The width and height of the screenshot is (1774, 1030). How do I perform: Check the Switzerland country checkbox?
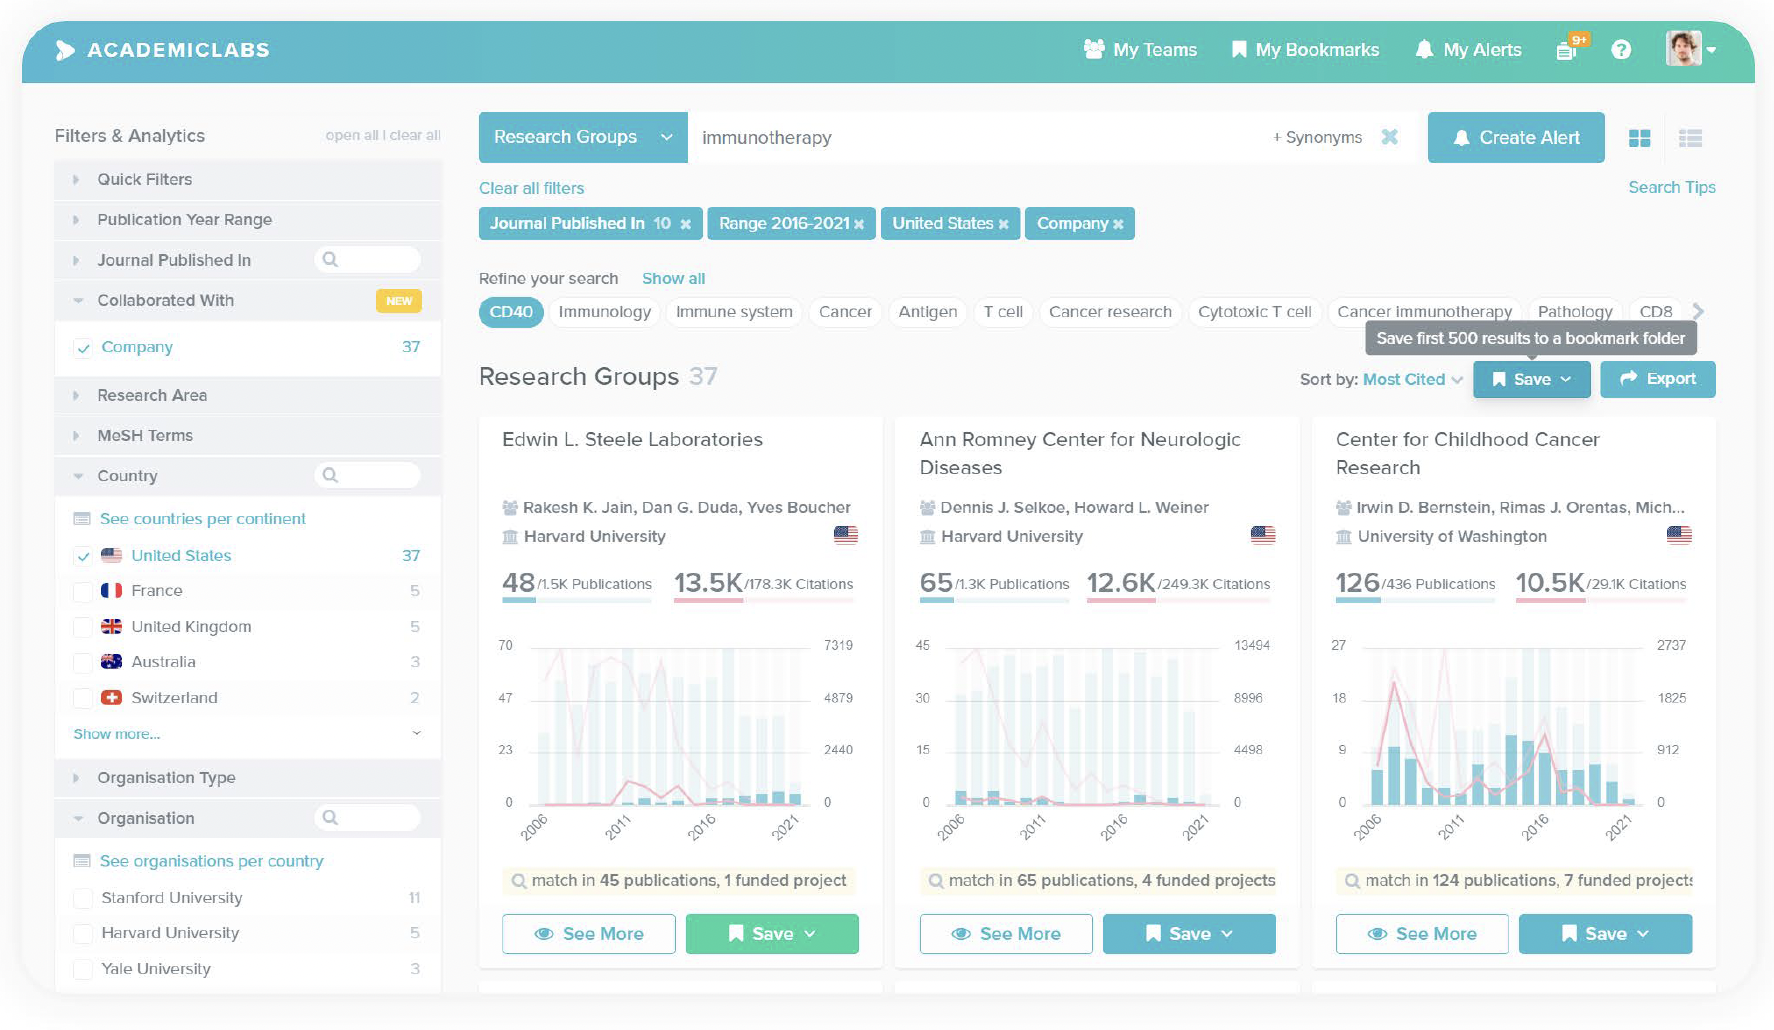(84, 698)
